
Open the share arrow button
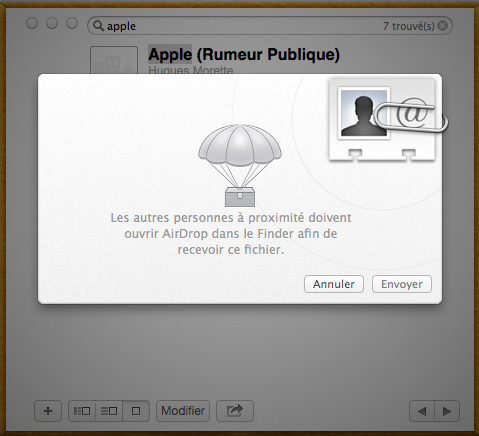click(235, 411)
